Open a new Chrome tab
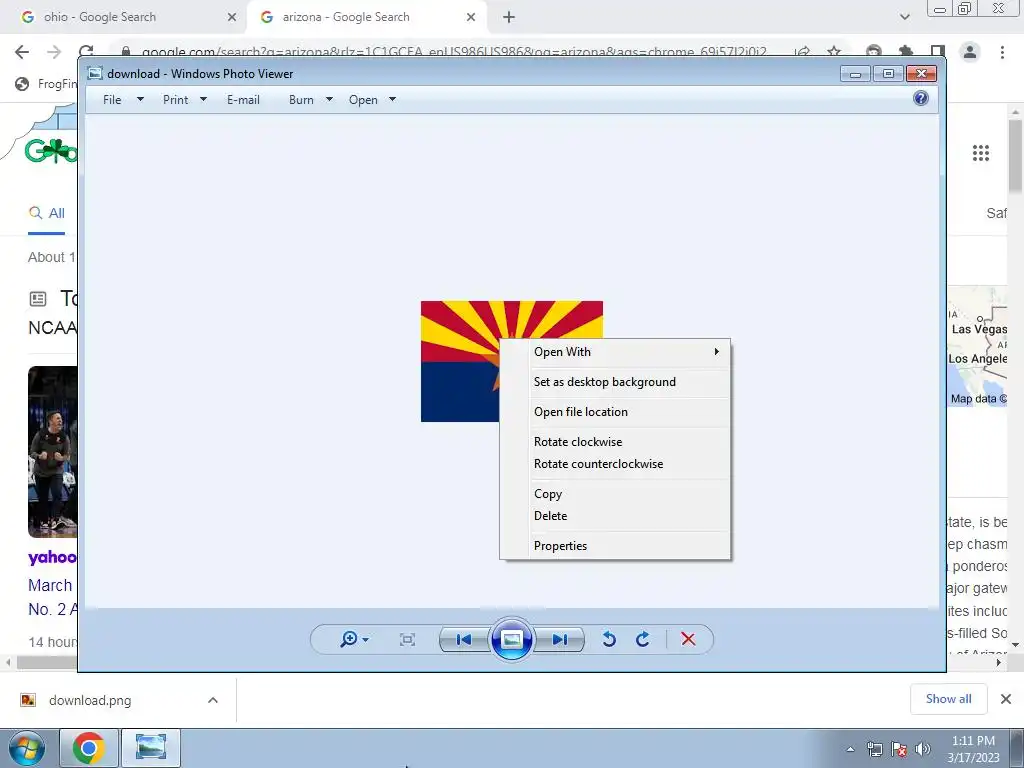The width and height of the screenshot is (1024, 768). click(509, 17)
